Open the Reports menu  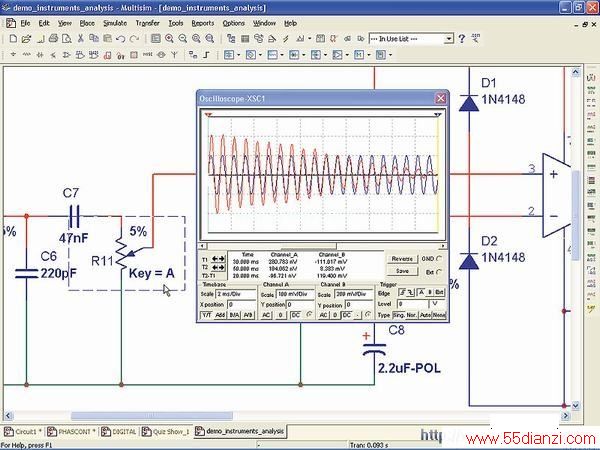pos(202,23)
